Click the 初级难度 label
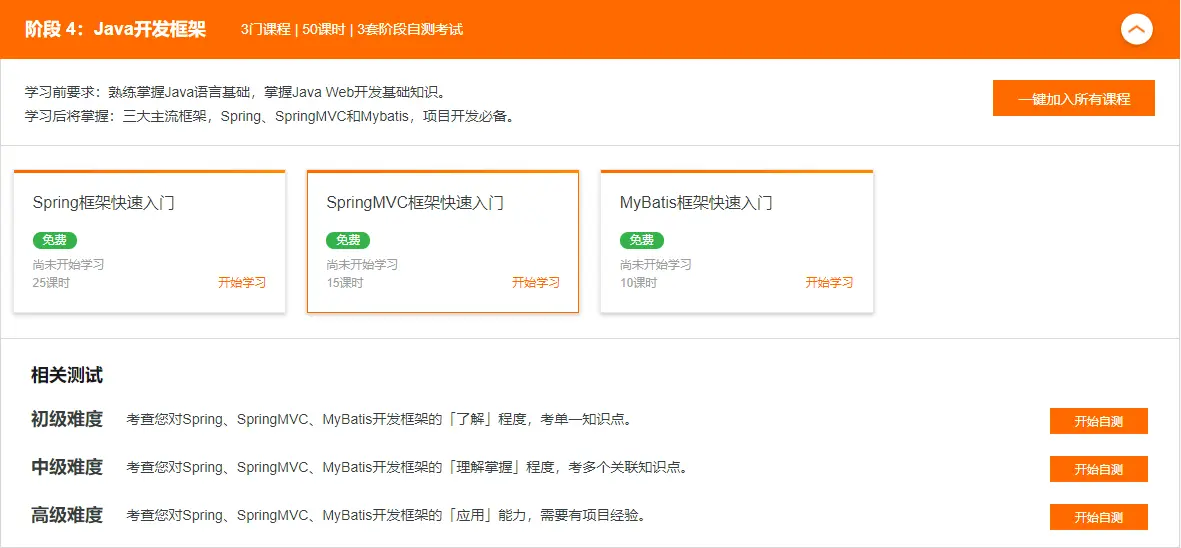 (x=67, y=419)
